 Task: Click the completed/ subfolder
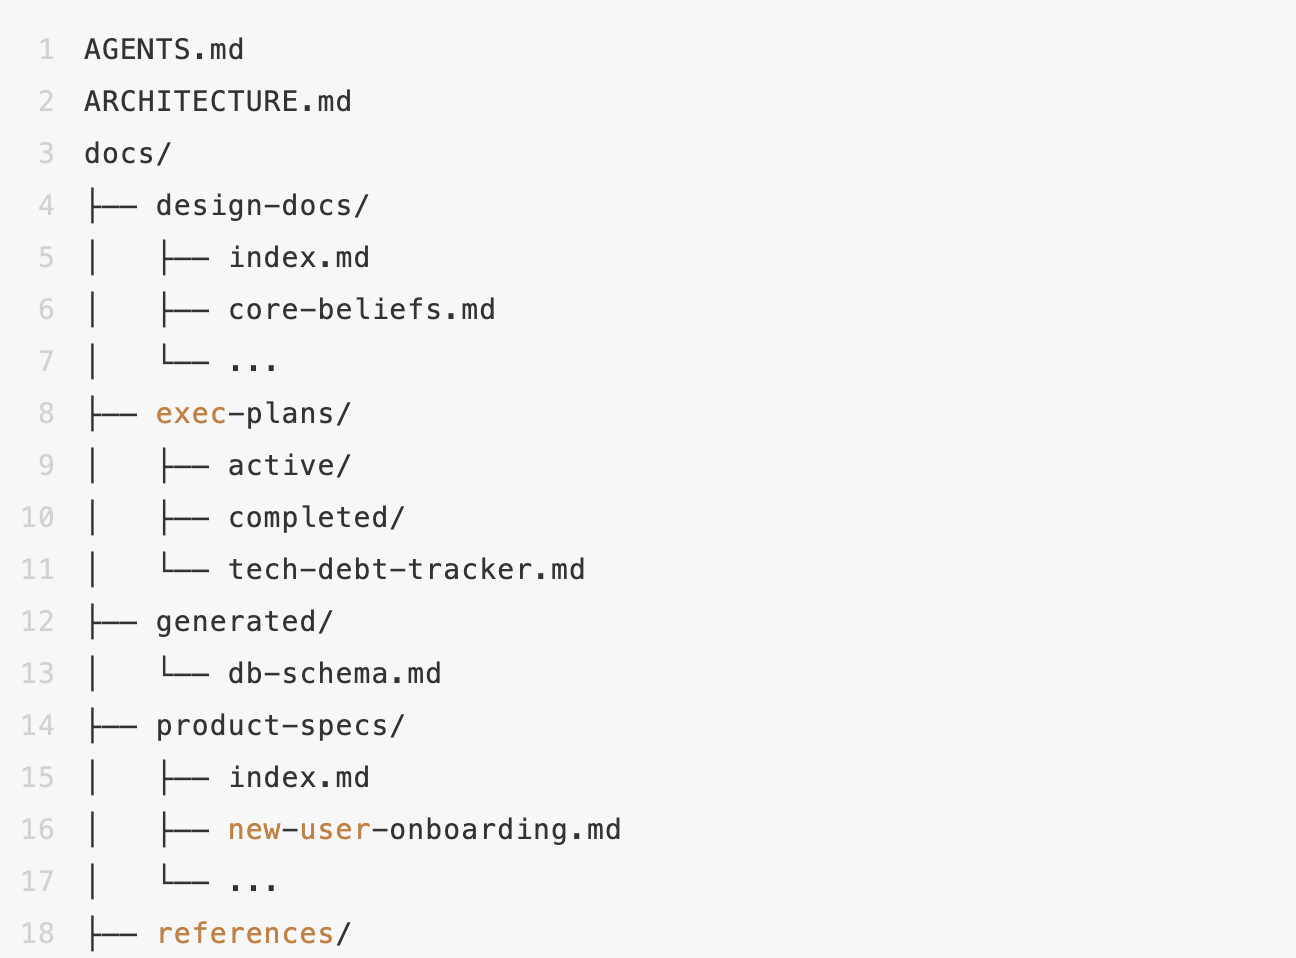316,518
